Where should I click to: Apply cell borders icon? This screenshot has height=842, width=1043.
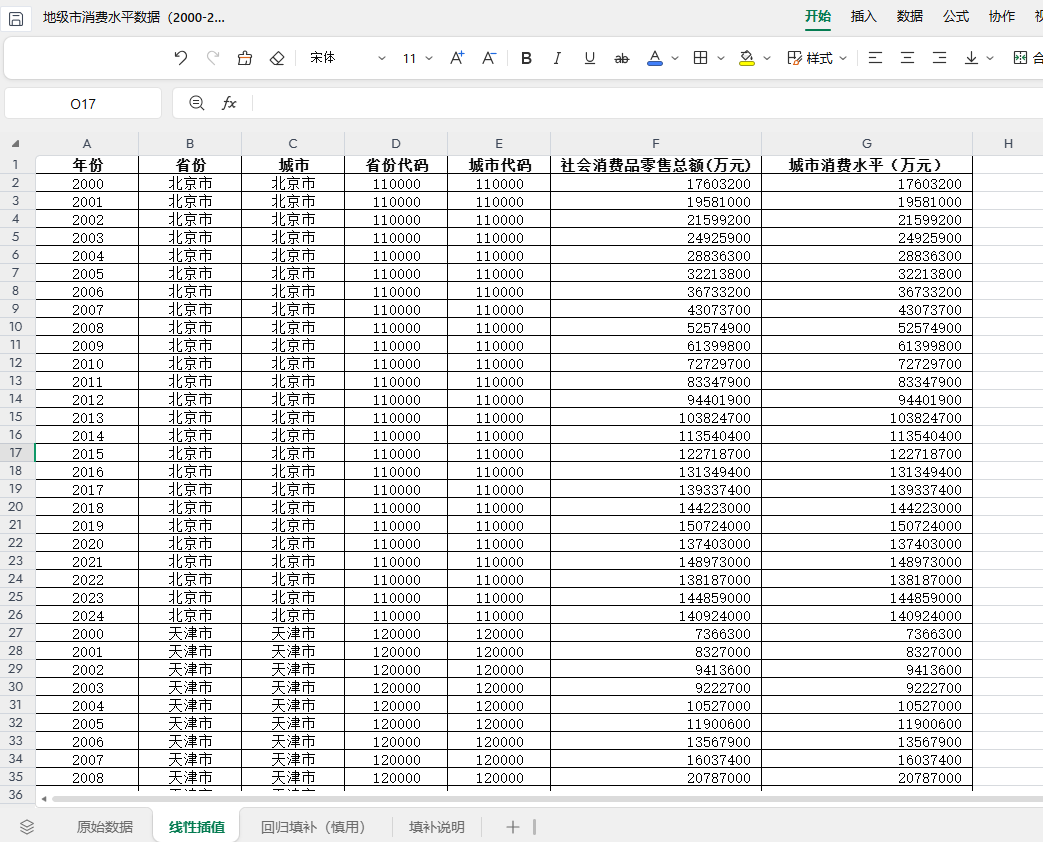tap(700, 59)
